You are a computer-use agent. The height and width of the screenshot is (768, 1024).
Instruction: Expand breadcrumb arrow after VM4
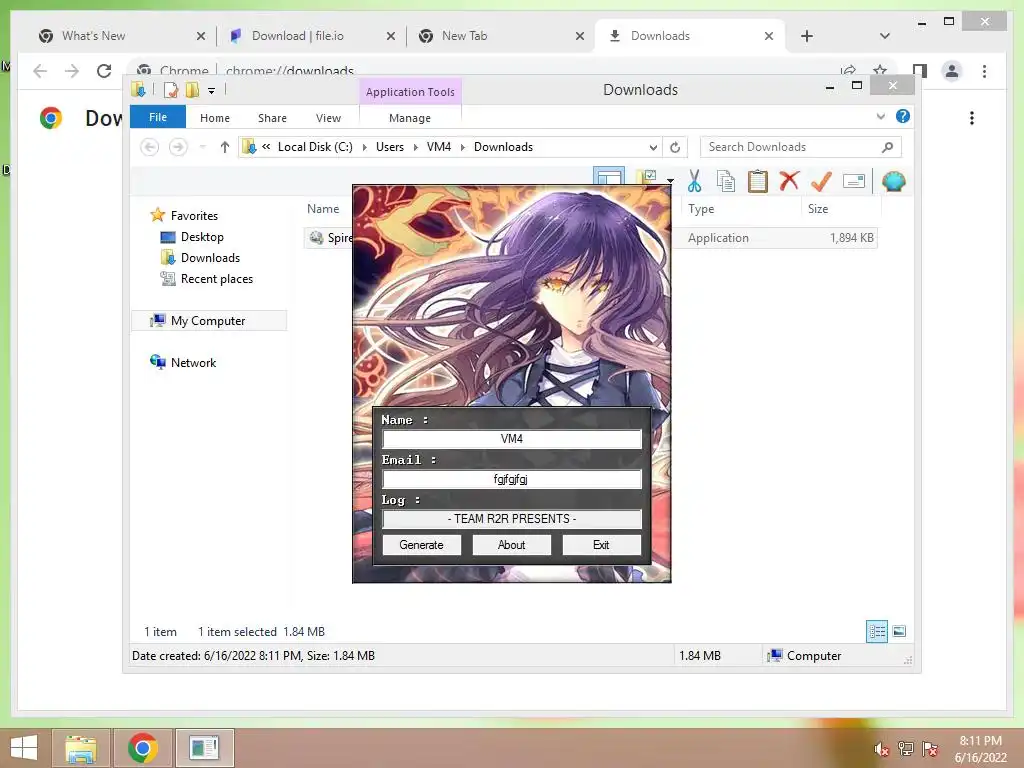point(462,147)
